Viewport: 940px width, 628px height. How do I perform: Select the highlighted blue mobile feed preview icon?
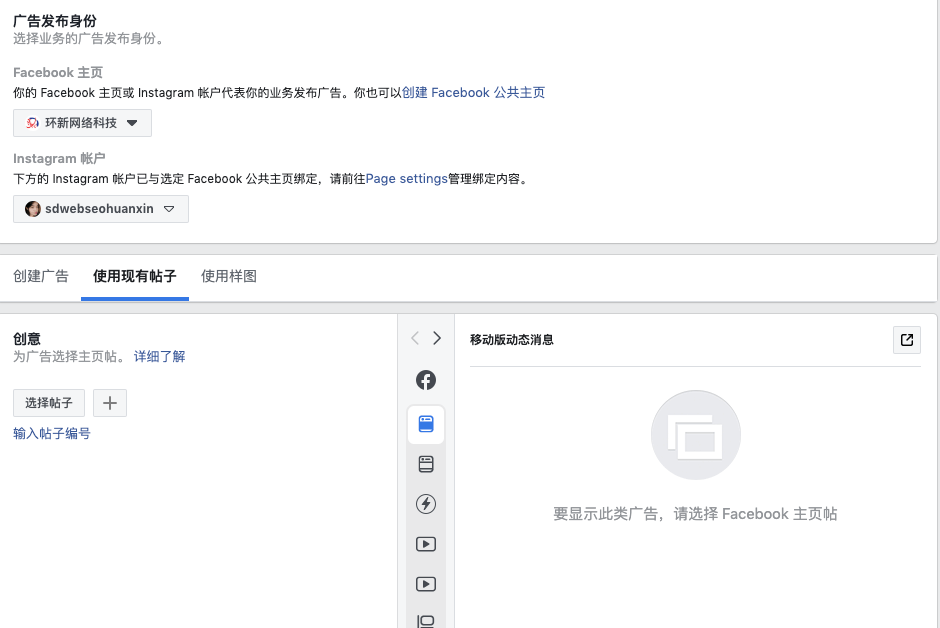[426, 424]
